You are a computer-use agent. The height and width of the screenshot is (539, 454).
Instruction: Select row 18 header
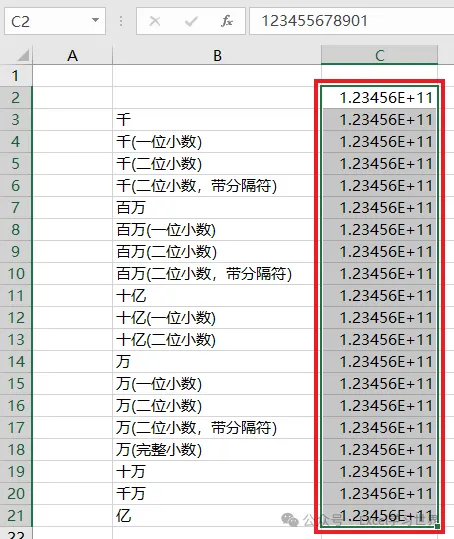click(15, 450)
